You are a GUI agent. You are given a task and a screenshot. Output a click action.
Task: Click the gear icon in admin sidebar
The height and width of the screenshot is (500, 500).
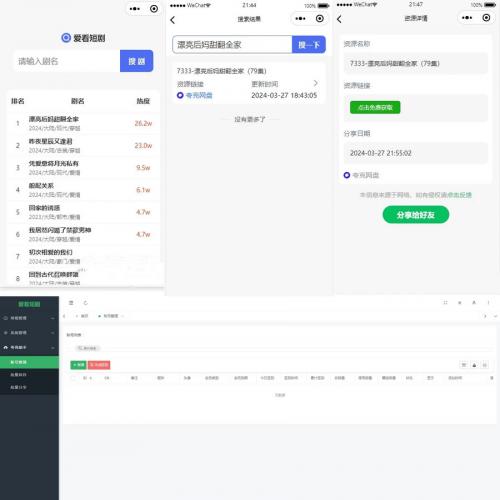5,333
